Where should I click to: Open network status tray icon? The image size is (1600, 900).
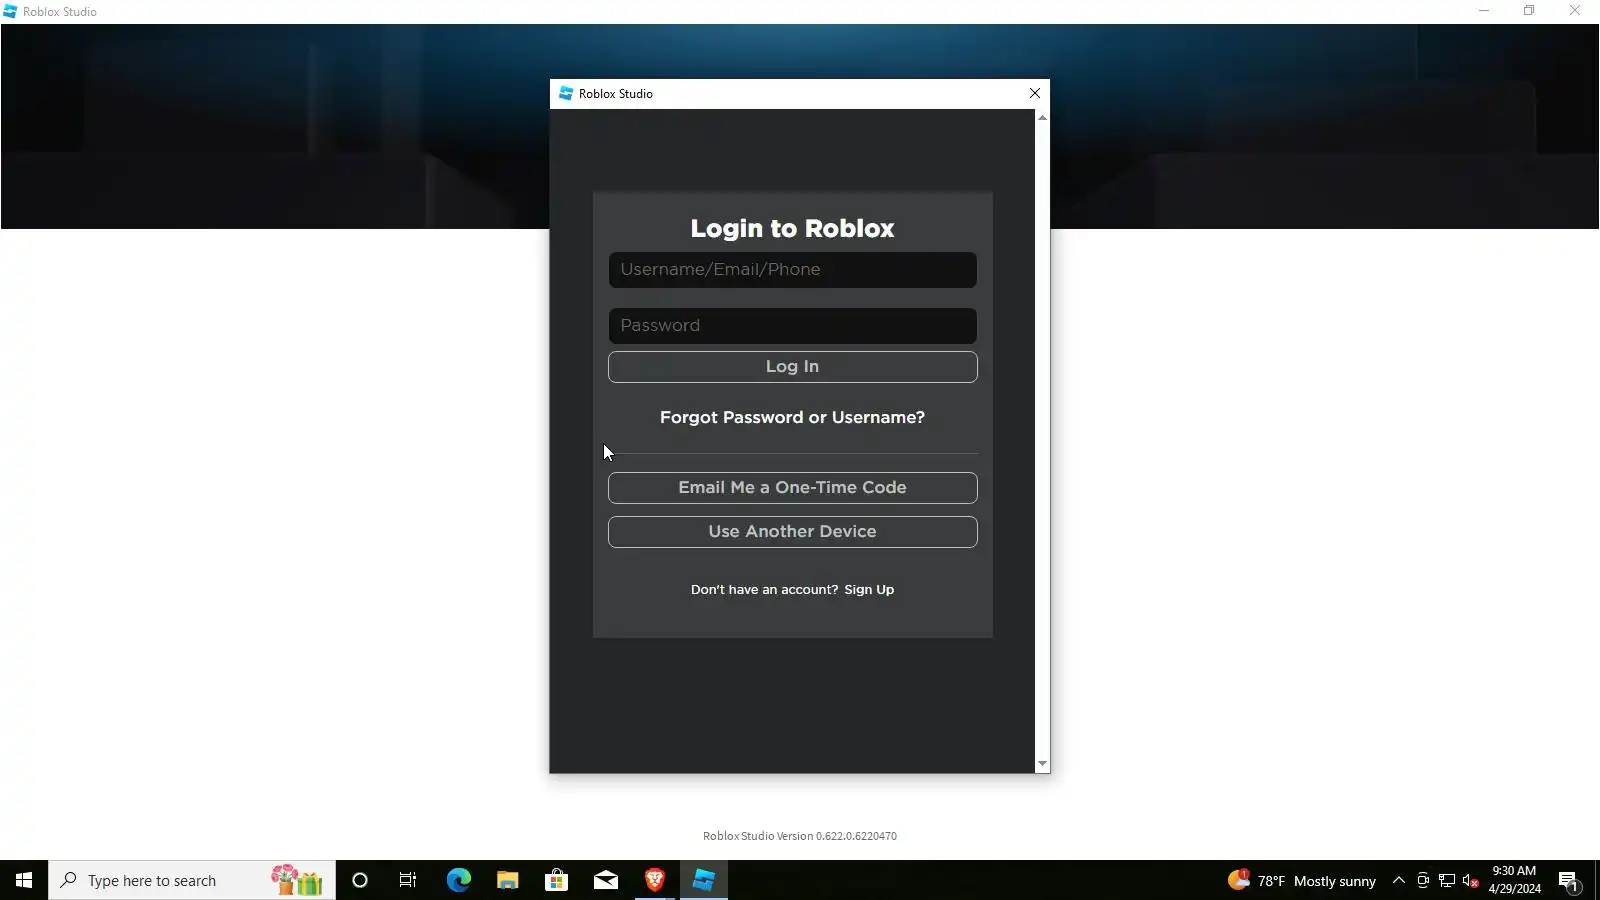1447,880
